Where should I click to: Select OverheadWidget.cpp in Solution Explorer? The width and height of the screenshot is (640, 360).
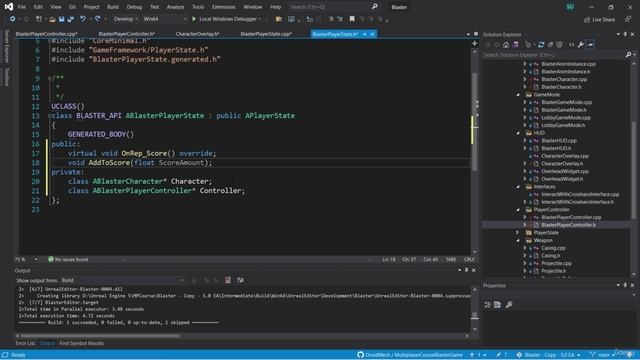click(565, 171)
